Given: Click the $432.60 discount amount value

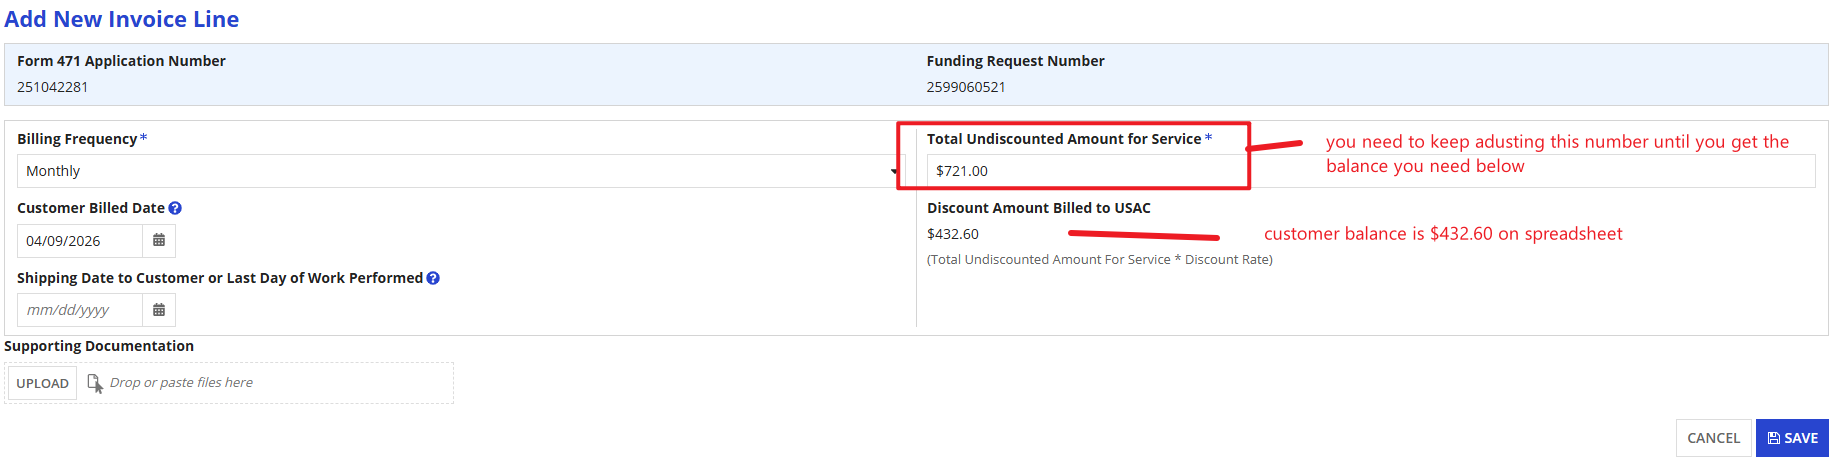Looking at the screenshot, I should point(953,234).
